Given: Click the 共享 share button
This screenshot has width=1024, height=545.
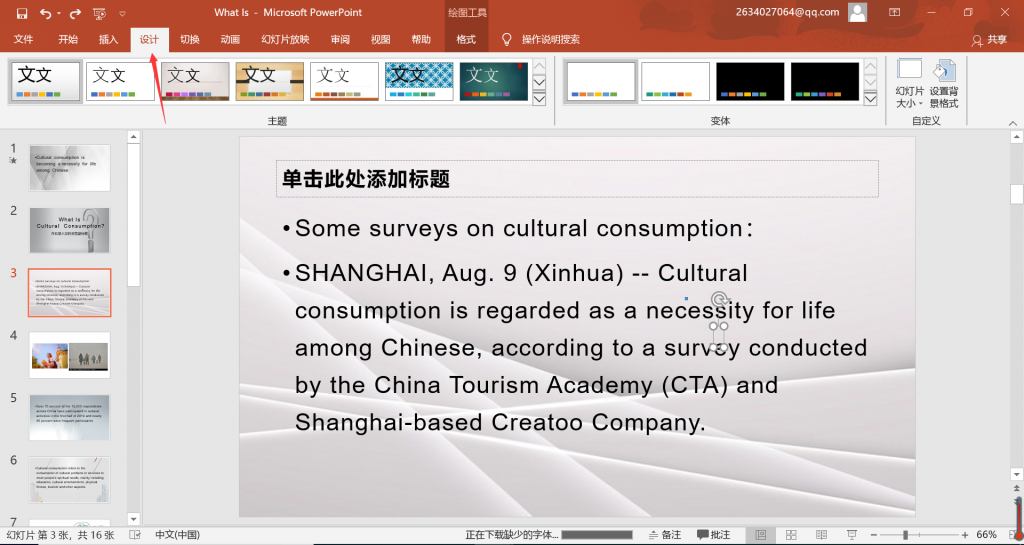Looking at the screenshot, I should (989, 40).
